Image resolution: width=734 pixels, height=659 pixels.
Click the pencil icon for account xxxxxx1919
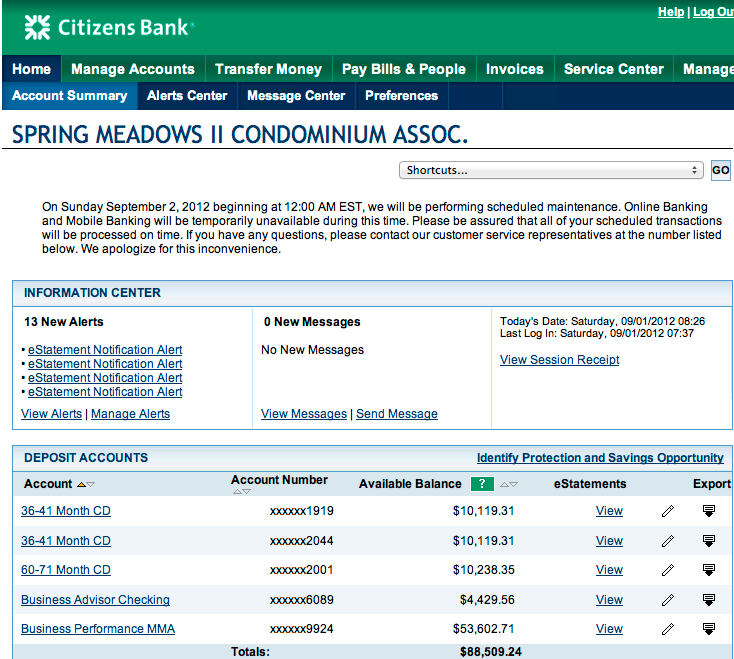pos(668,511)
